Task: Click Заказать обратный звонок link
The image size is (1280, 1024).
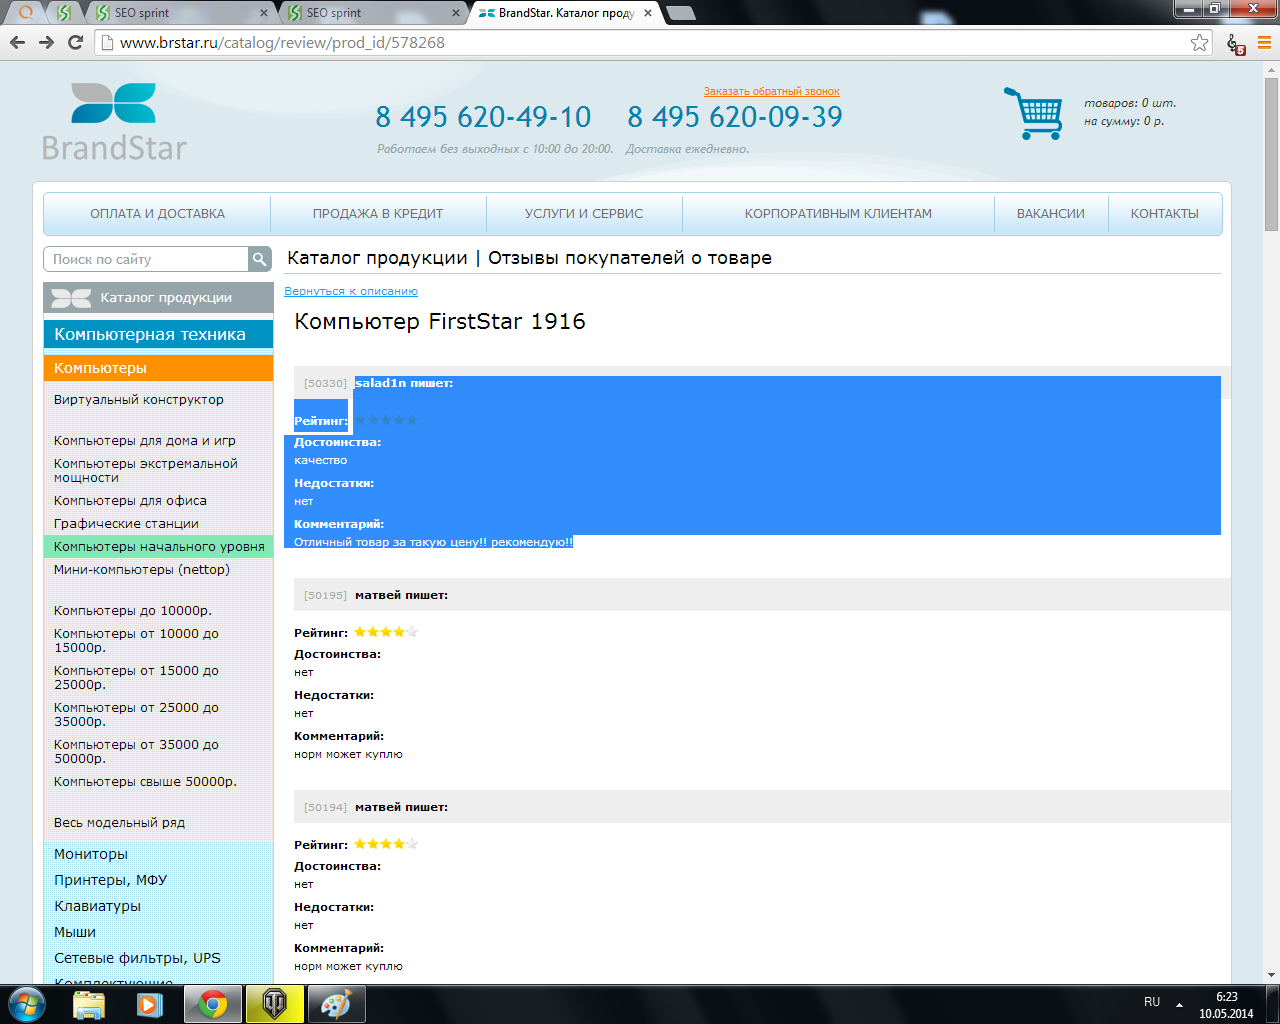Action: [771, 91]
